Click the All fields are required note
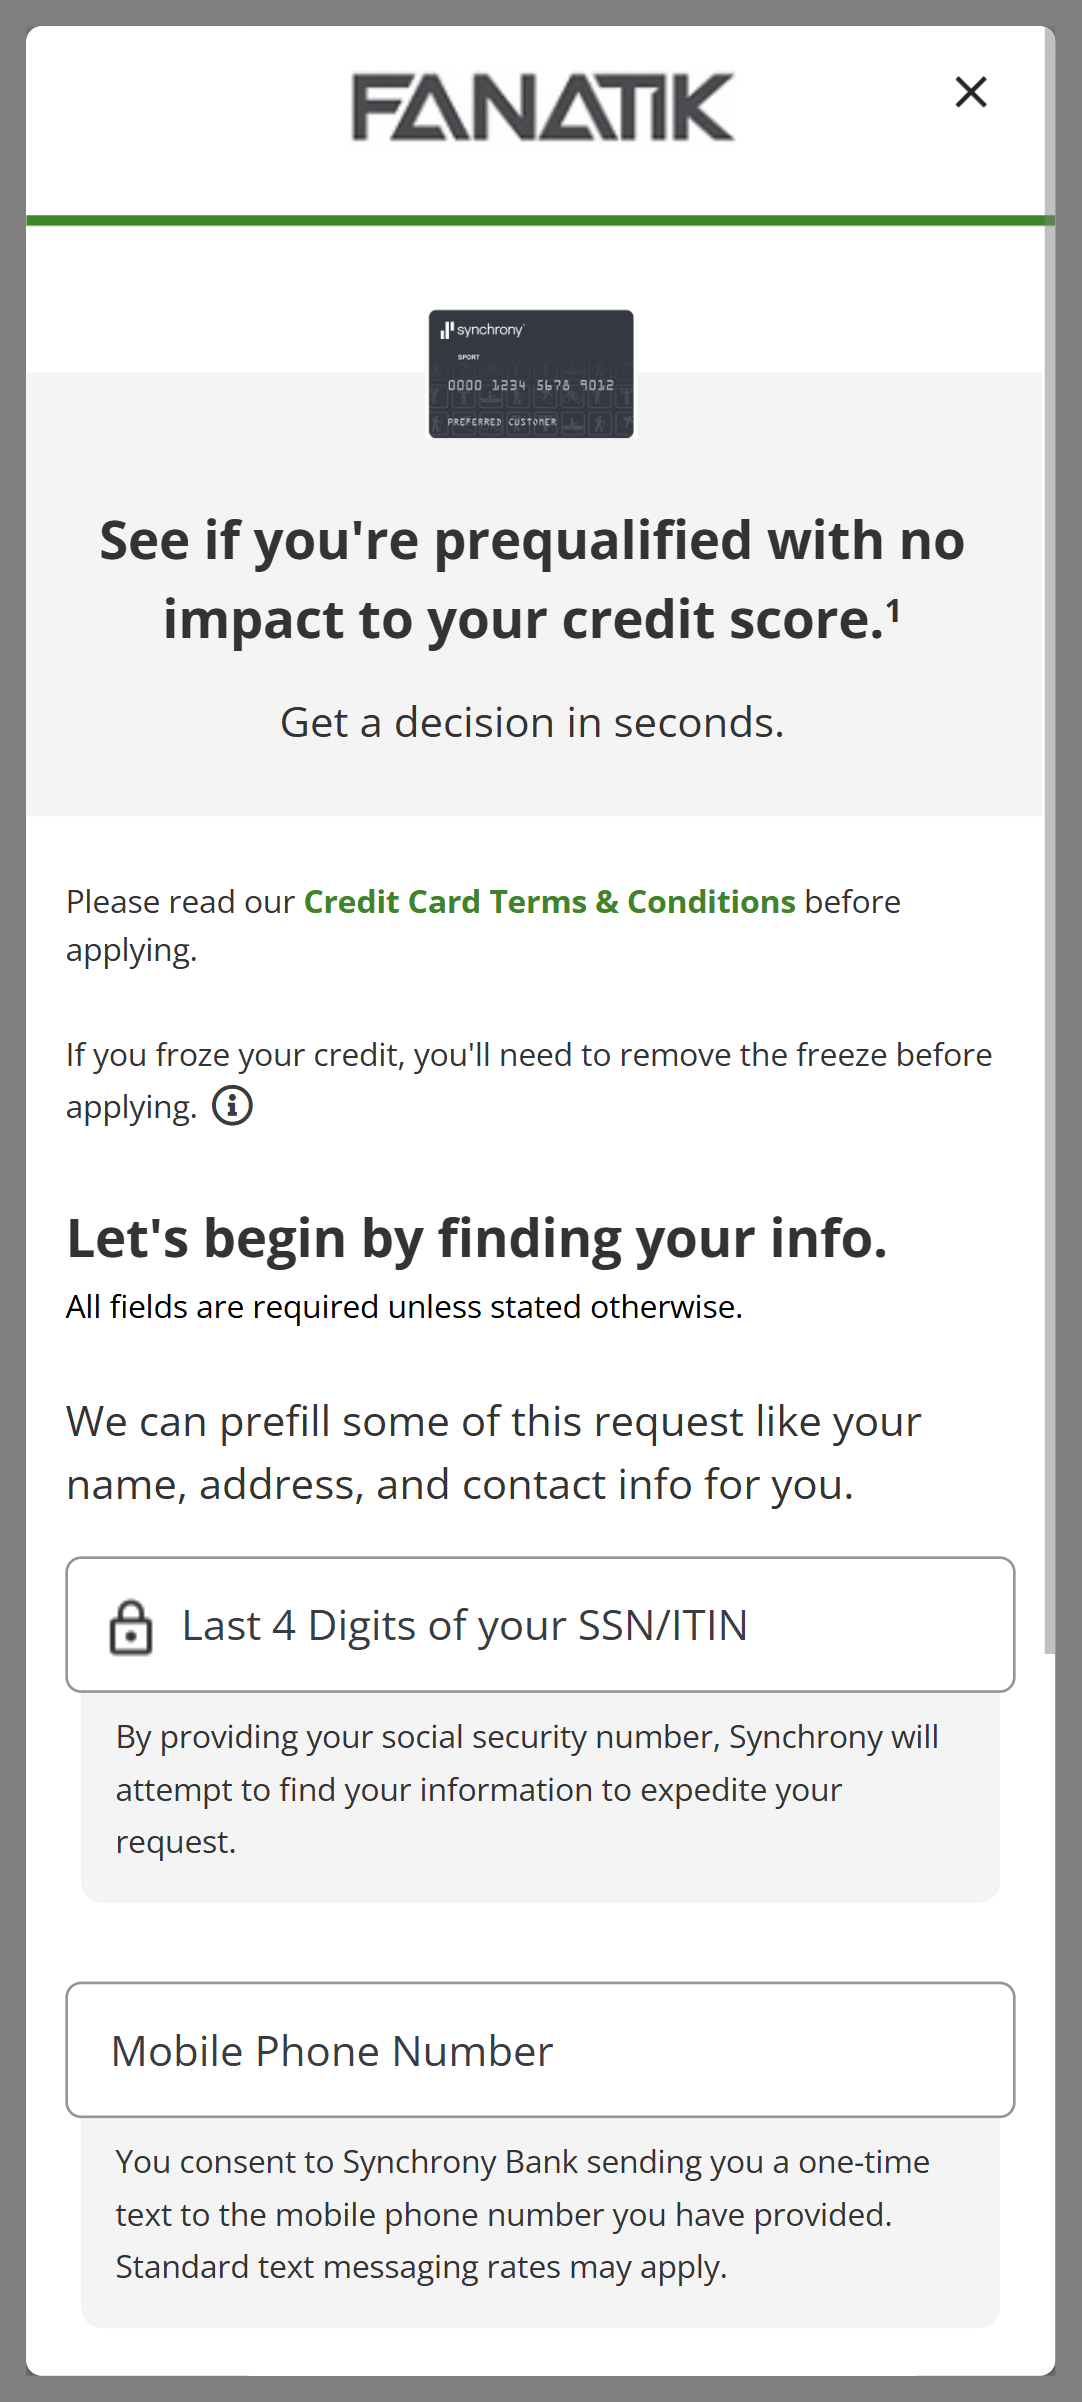Image resolution: width=1082 pixels, height=2402 pixels. click(404, 1307)
